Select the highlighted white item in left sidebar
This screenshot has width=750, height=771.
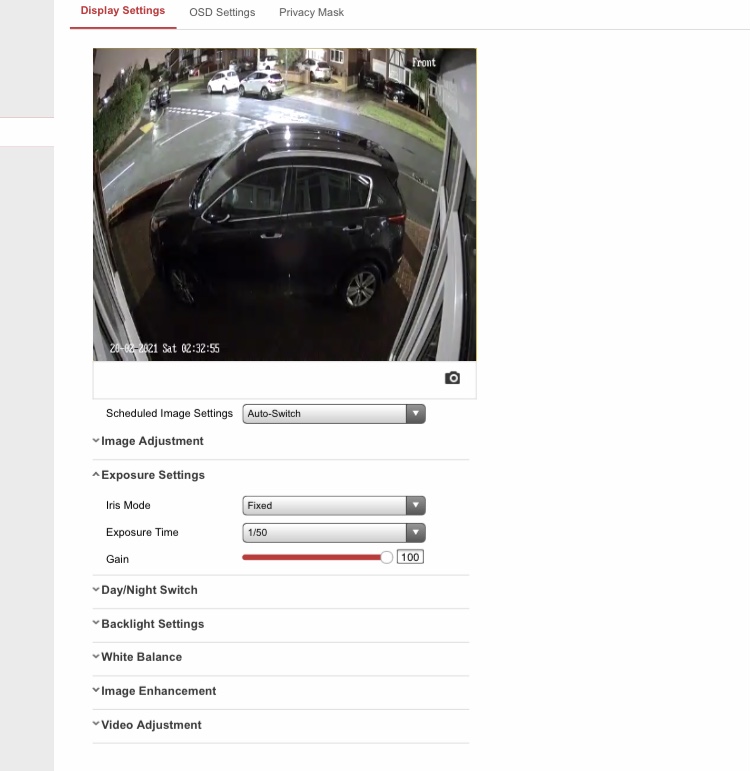(27, 132)
